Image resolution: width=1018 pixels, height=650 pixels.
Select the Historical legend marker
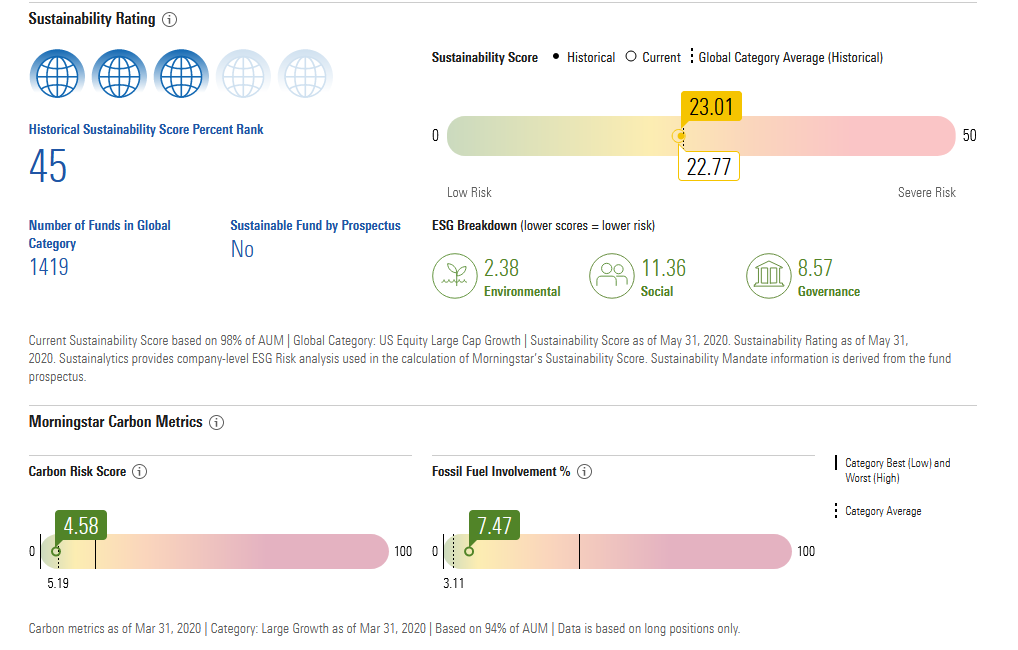pos(556,58)
